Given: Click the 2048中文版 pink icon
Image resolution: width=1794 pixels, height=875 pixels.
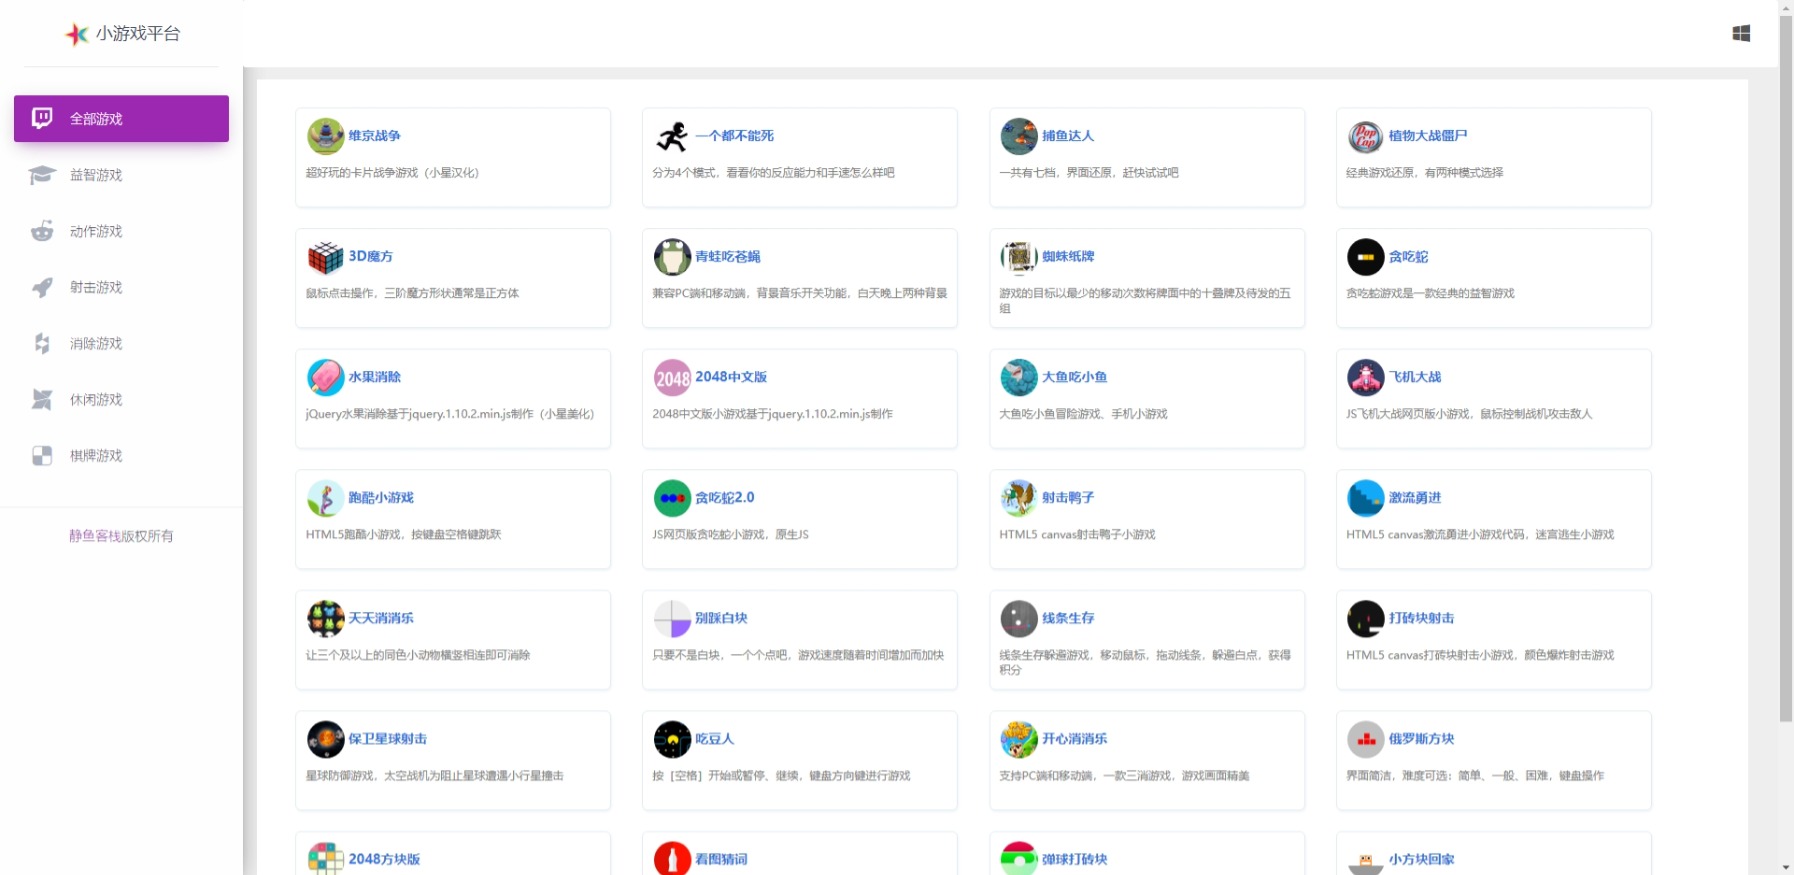Looking at the screenshot, I should click(672, 378).
